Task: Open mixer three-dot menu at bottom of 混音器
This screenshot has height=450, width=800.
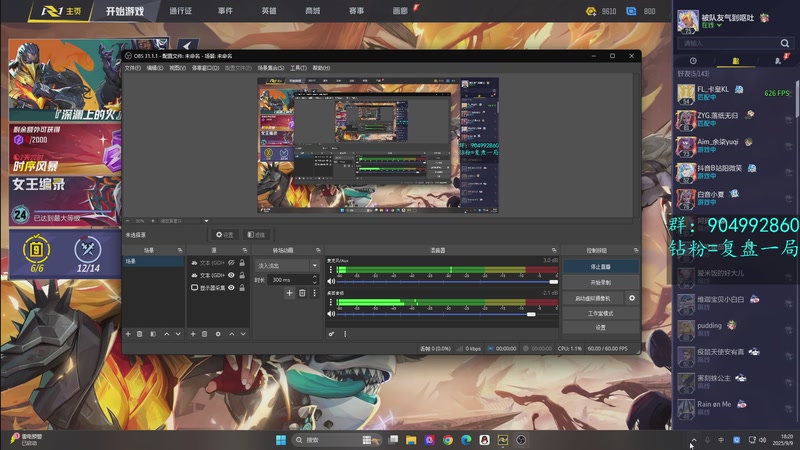Action: pyautogui.click(x=345, y=334)
